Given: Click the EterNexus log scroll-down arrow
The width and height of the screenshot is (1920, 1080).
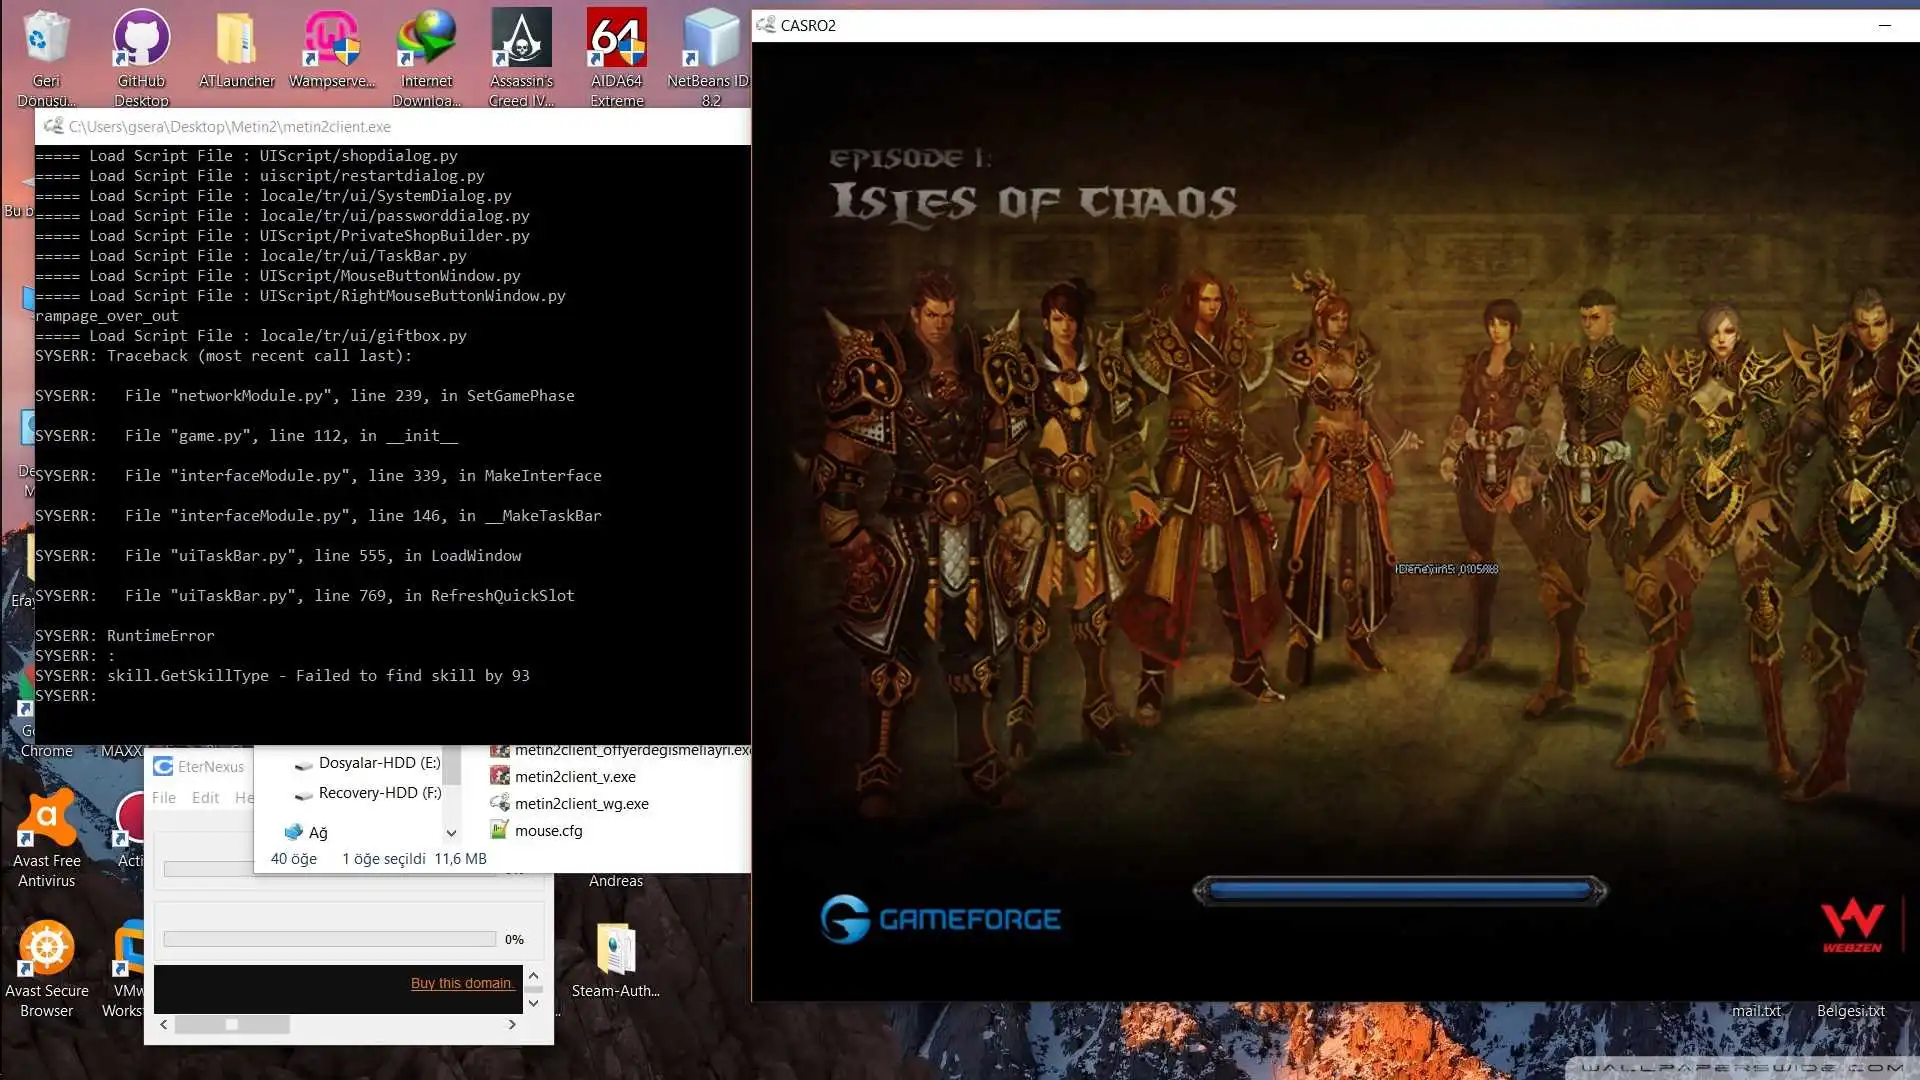Looking at the screenshot, I should point(533,1003).
